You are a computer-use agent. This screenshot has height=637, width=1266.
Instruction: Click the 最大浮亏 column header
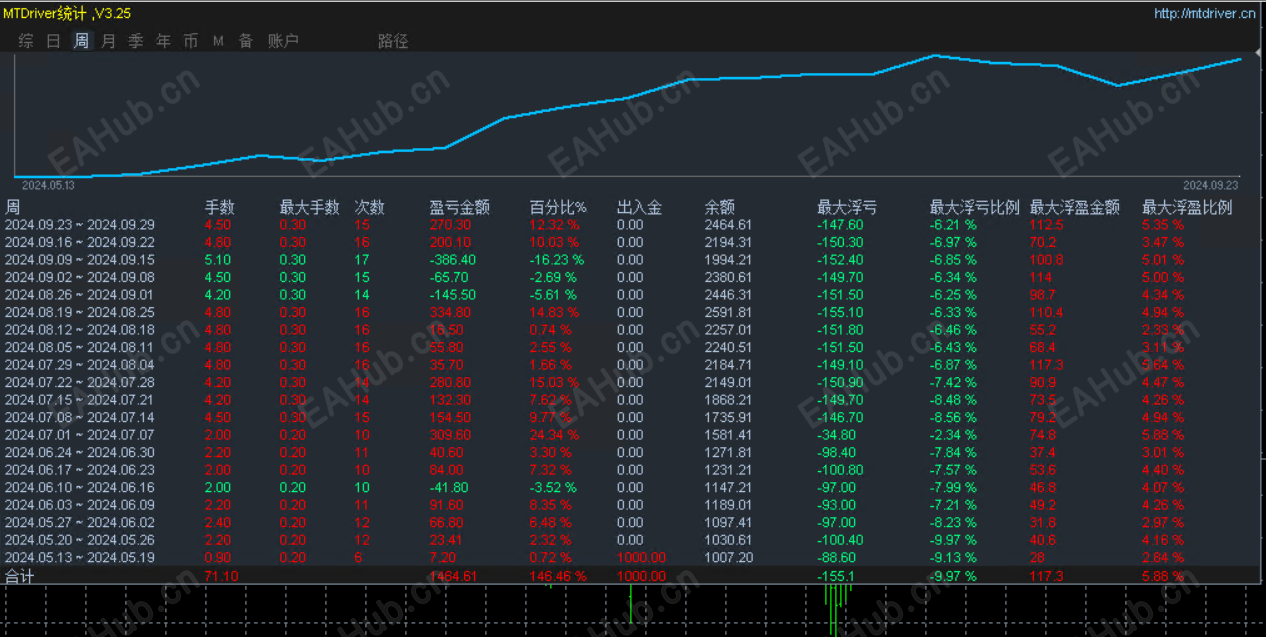click(847, 207)
